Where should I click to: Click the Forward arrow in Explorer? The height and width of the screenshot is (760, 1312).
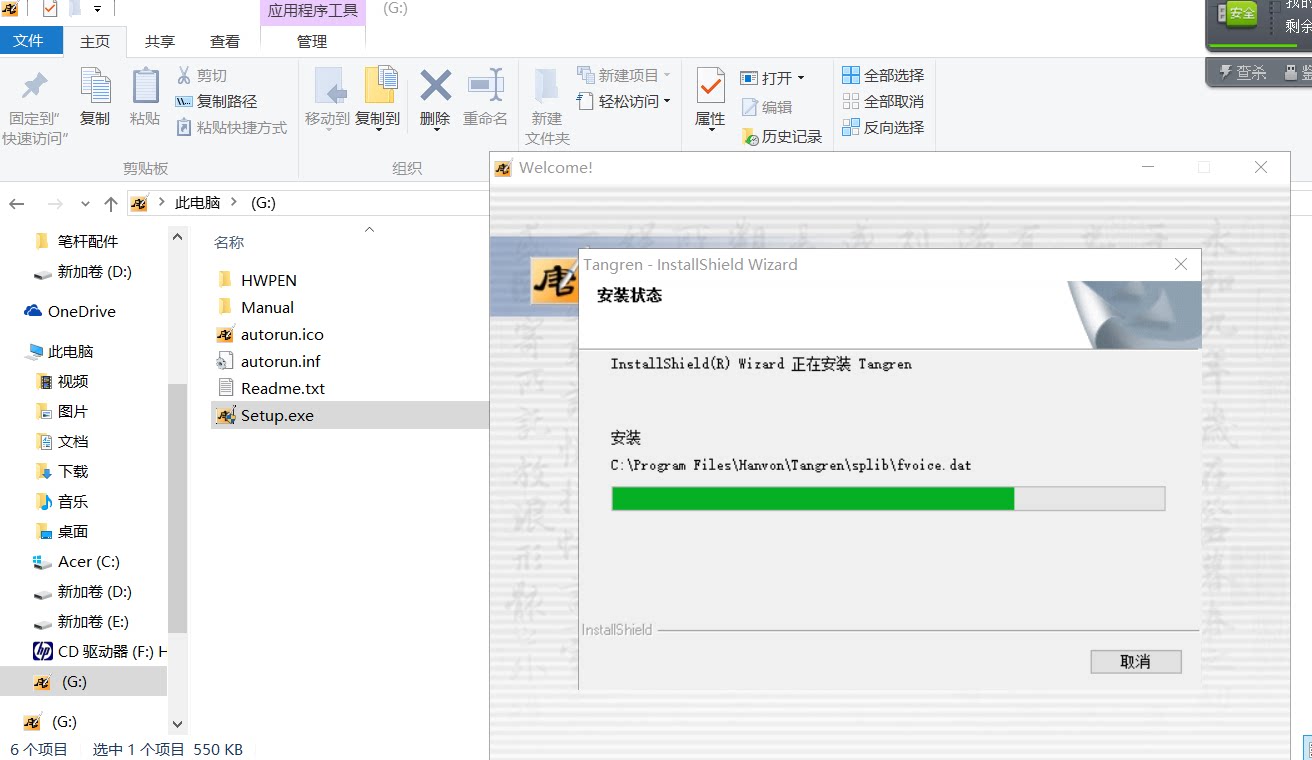(56, 203)
